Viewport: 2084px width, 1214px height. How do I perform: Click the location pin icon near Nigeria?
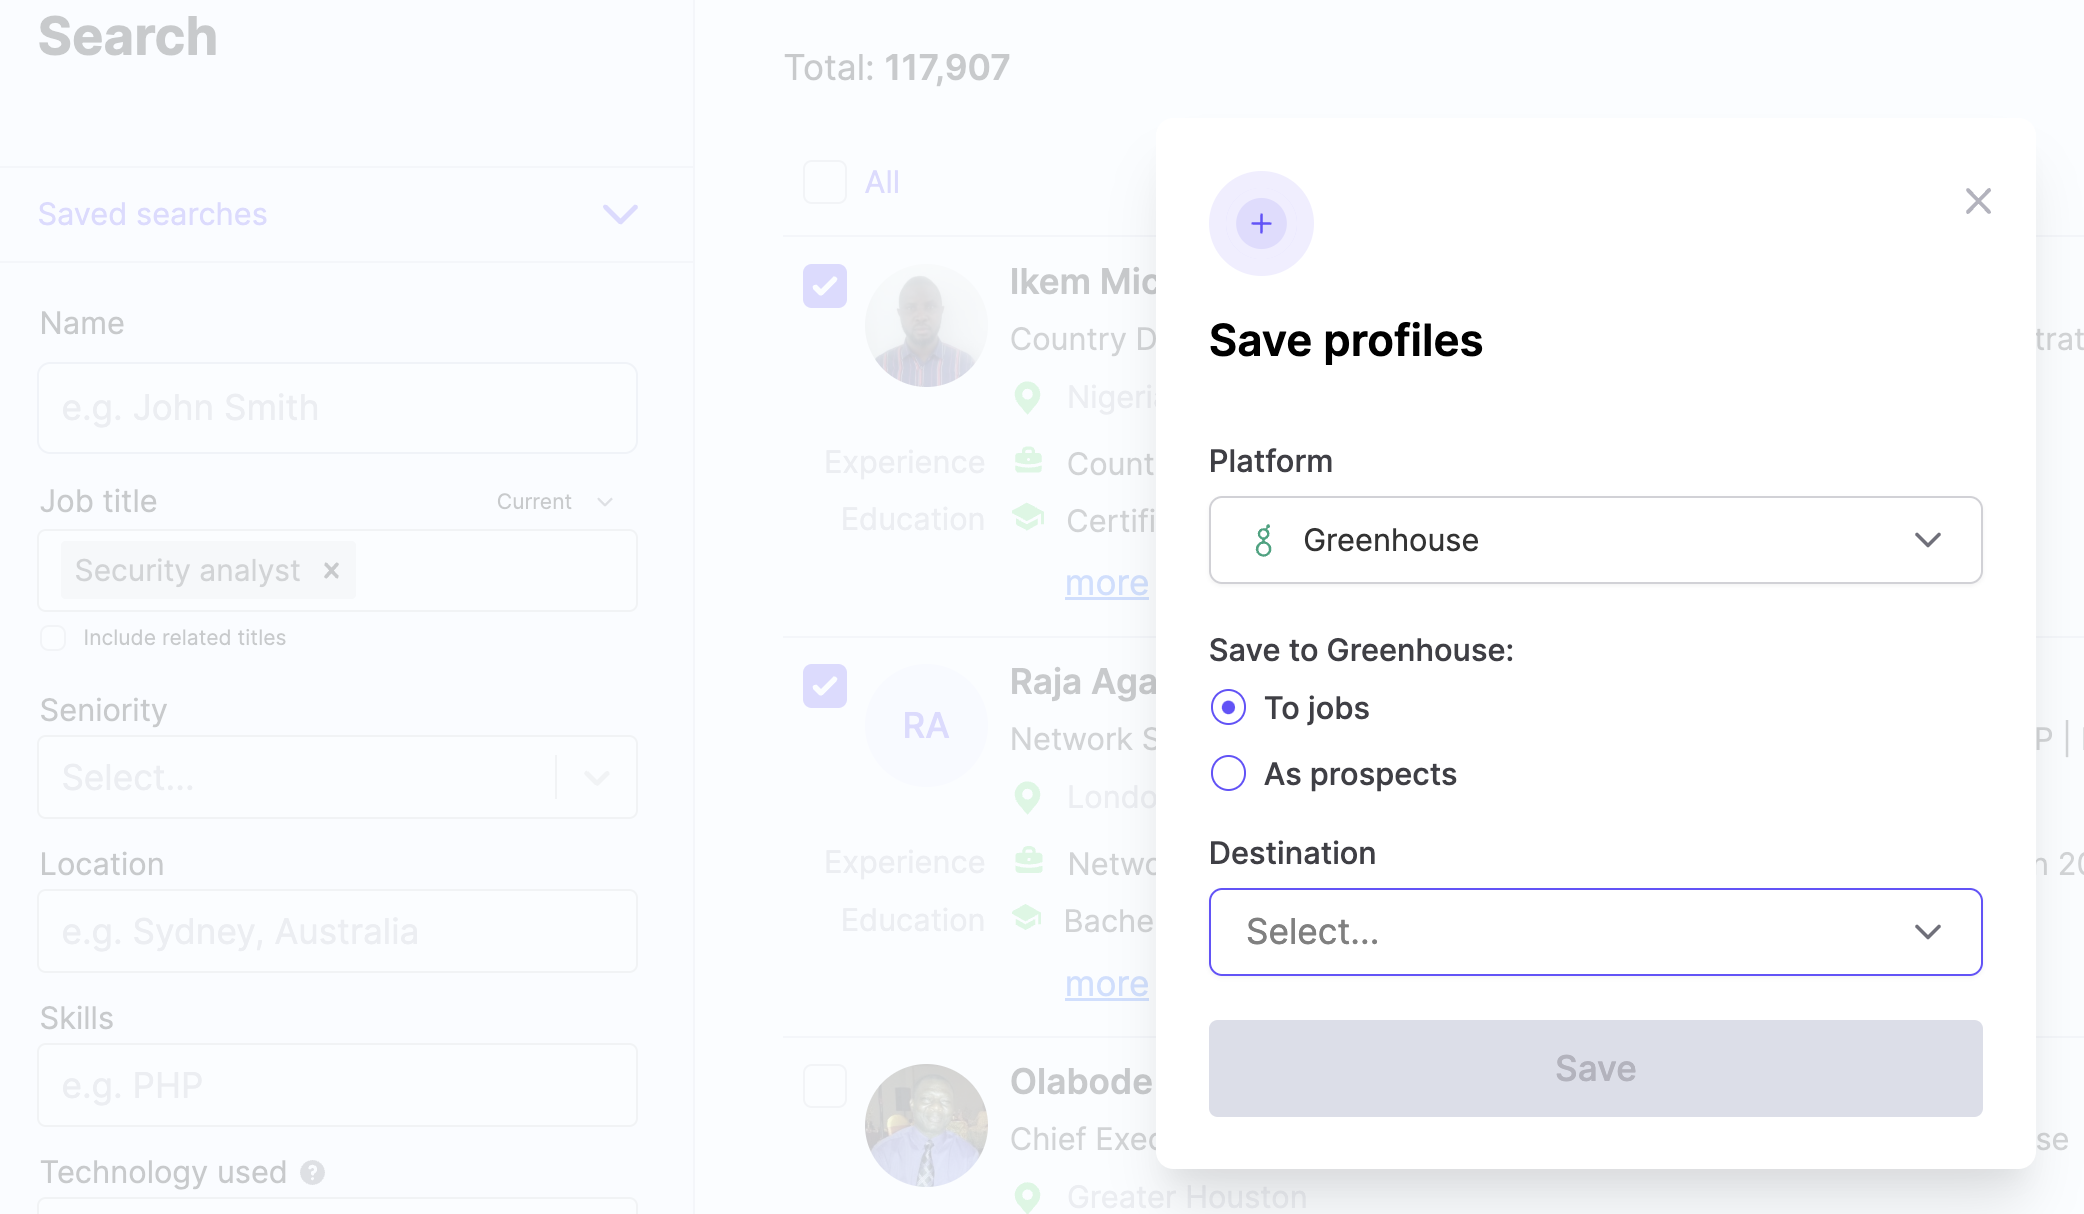1027,398
